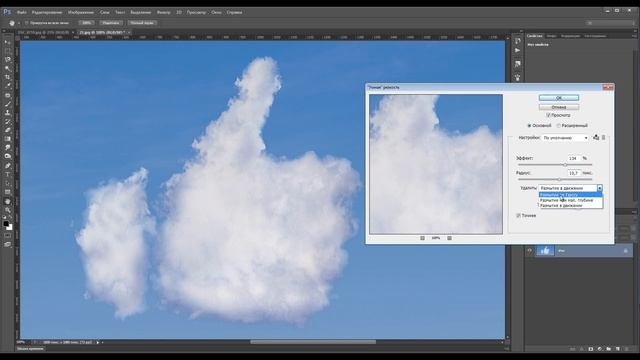
Task: Click the thumbs-up layer thumbnail
Action: click(545, 251)
